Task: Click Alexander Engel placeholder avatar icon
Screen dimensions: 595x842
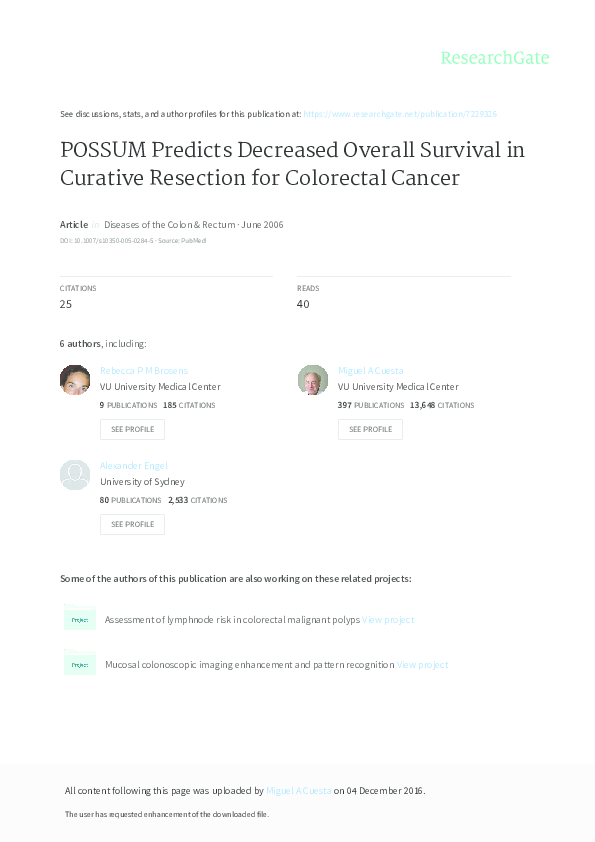Action: (75, 475)
